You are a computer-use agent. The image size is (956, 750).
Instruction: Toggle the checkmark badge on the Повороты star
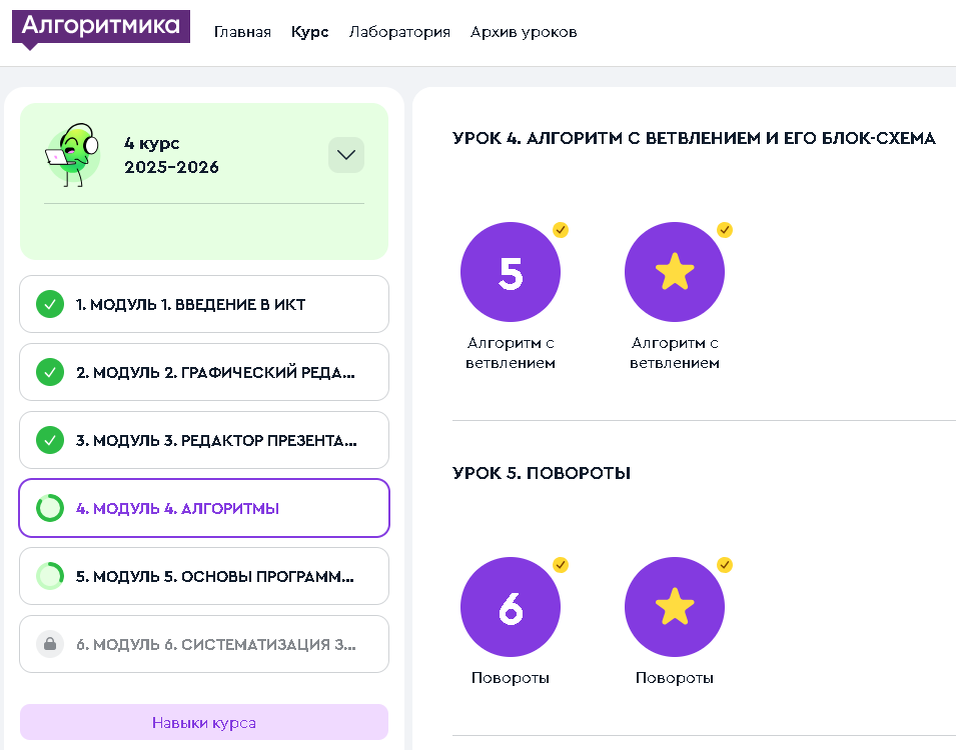tap(724, 565)
